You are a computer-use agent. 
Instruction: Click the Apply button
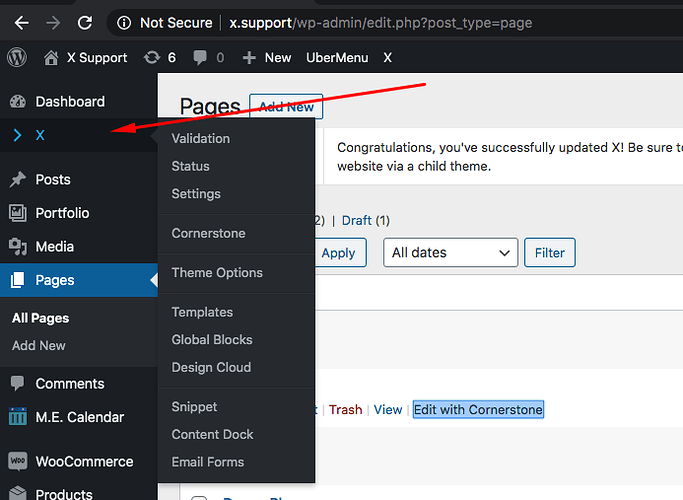coord(339,253)
